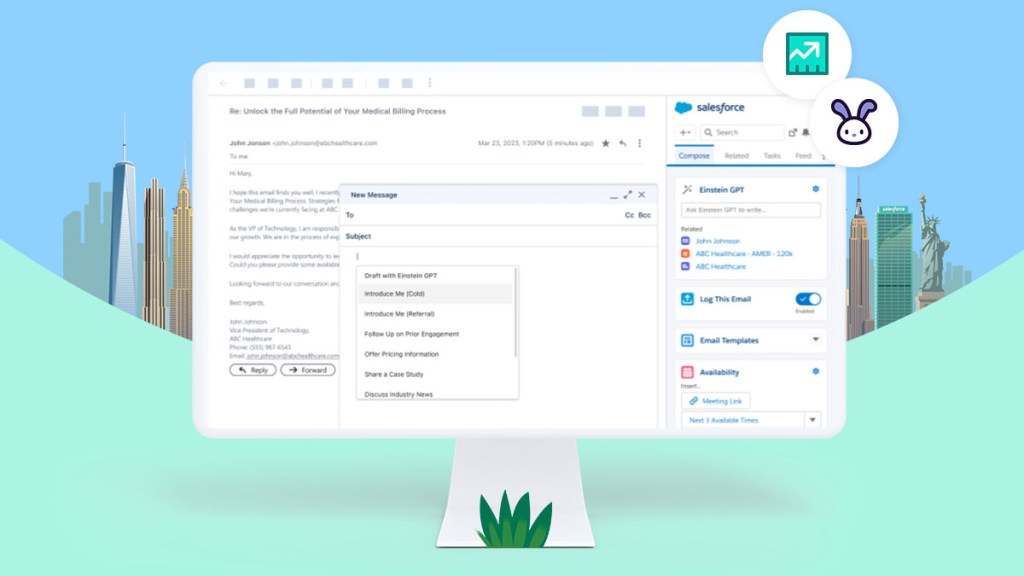The image size is (1024, 576).
Task: Click the Availability calendar icon
Action: coord(687,371)
